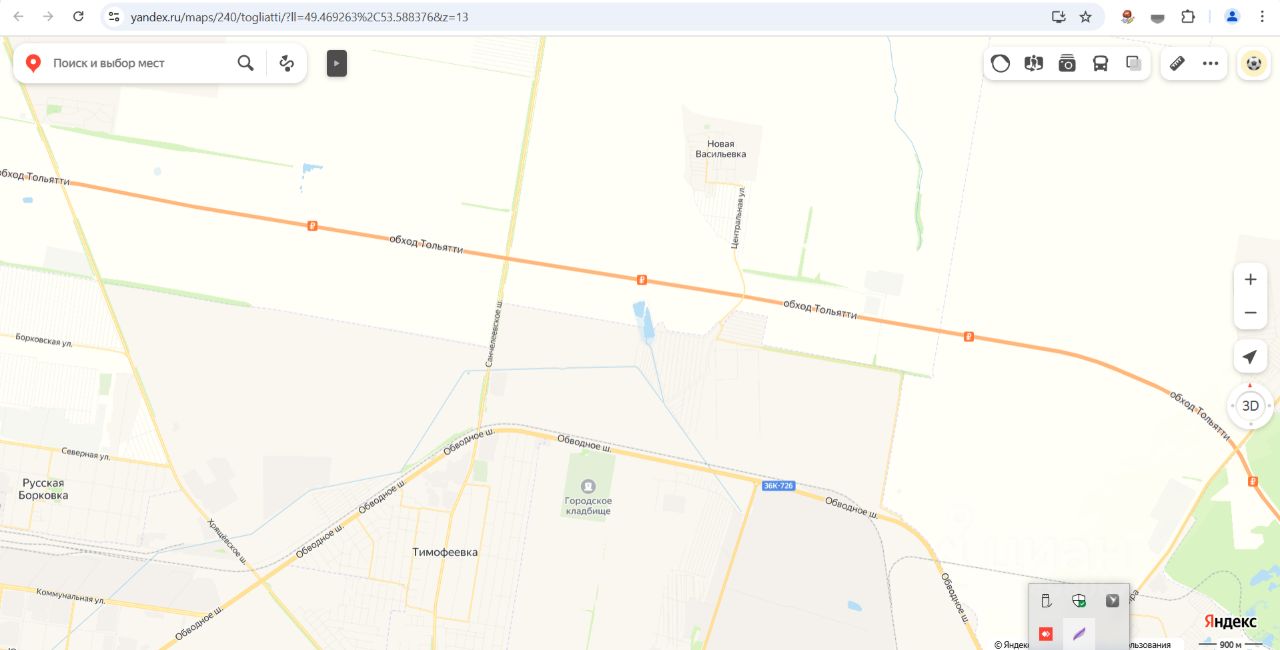Open the three-dots more menu on map
1280x650 pixels.
click(x=1210, y=63)
